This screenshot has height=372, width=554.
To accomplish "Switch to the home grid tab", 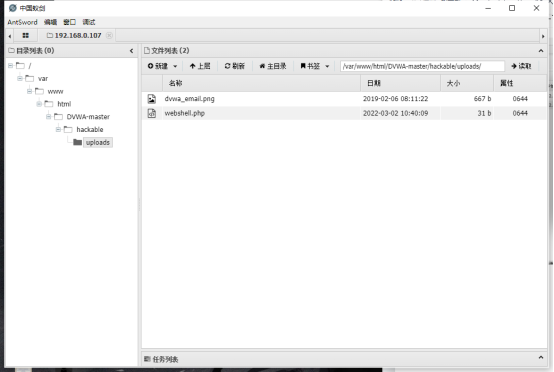I will tap(25, 35).
